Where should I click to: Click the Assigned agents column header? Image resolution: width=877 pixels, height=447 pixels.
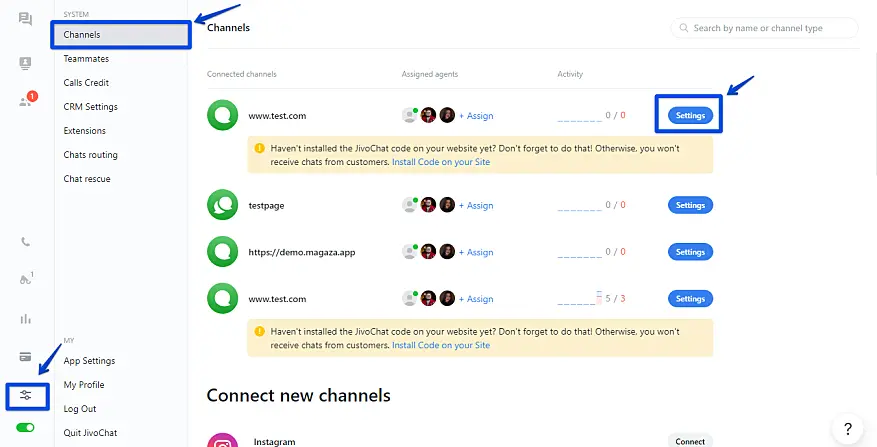tap(430, 74)
